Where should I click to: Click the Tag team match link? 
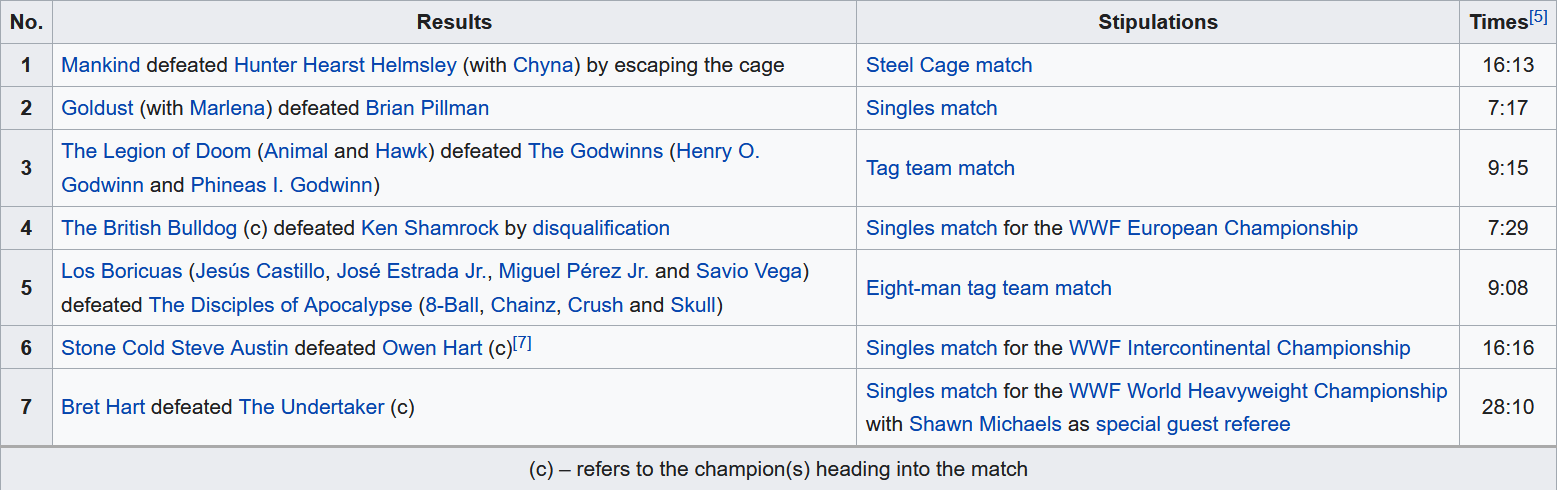(x=940, y=168)
